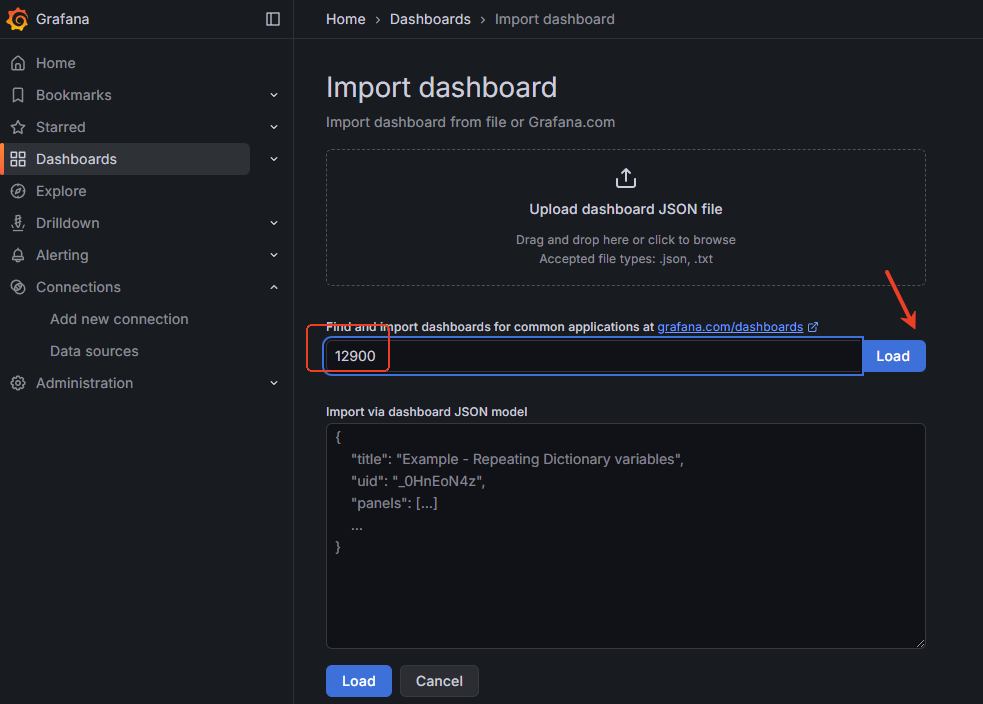The image size is (983, 704).
Task: Click the Dashboards grid icon
Action: (18, 159)
